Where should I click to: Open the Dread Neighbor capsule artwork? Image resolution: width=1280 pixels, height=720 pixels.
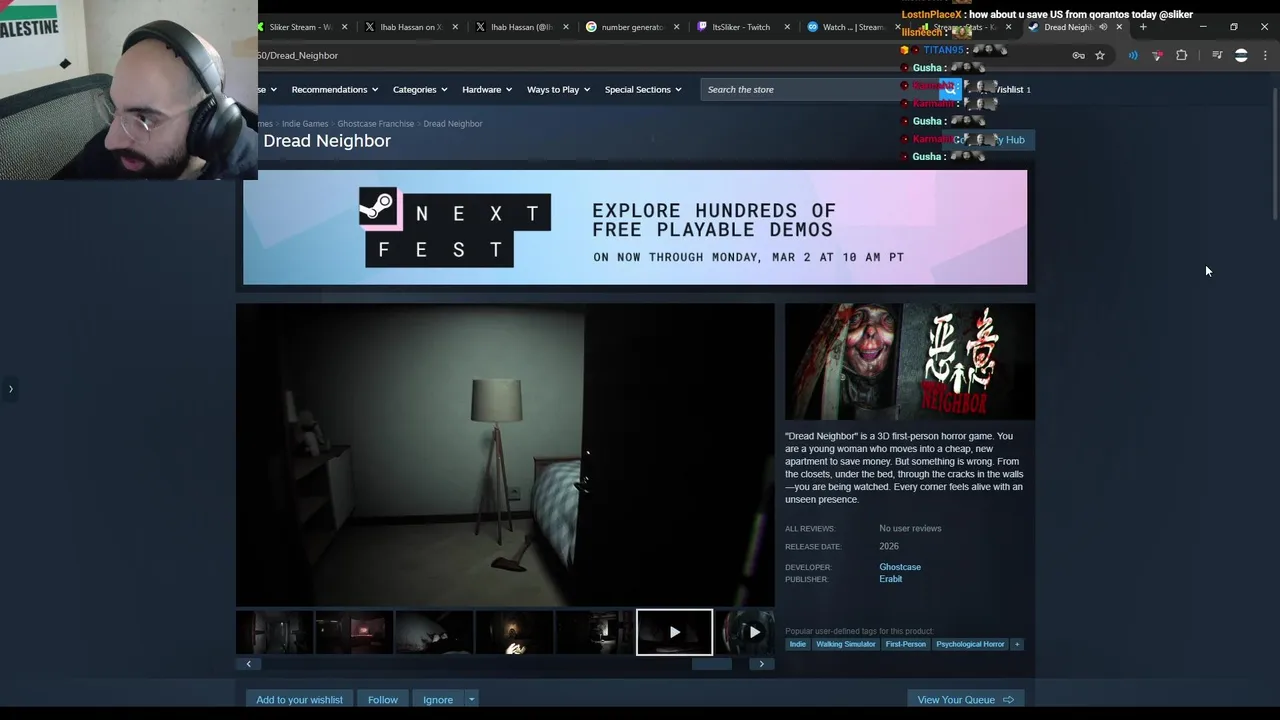click(x=910, y=362)
